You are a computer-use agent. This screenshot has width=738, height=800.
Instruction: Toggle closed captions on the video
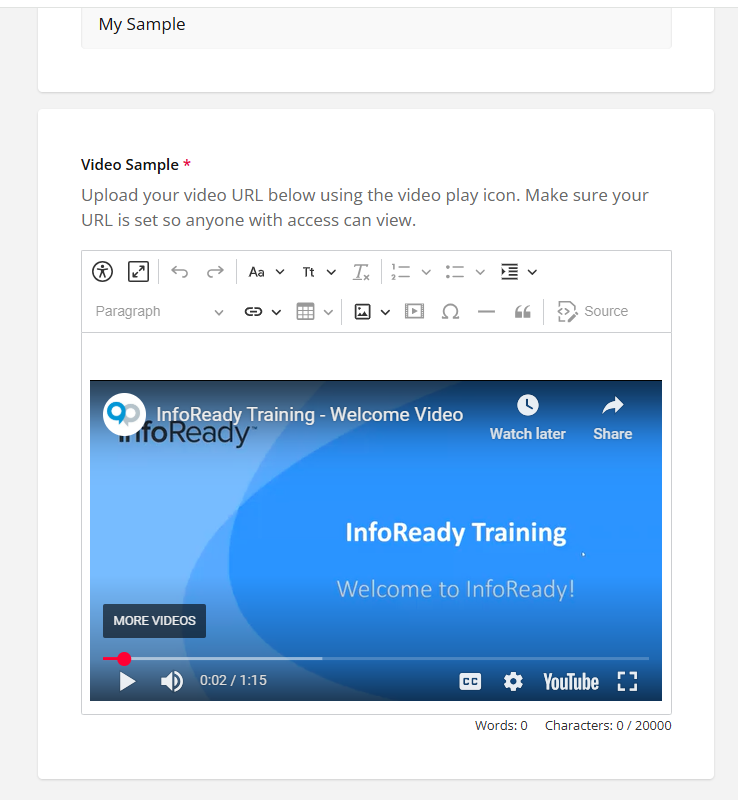[x=470, y=682]
